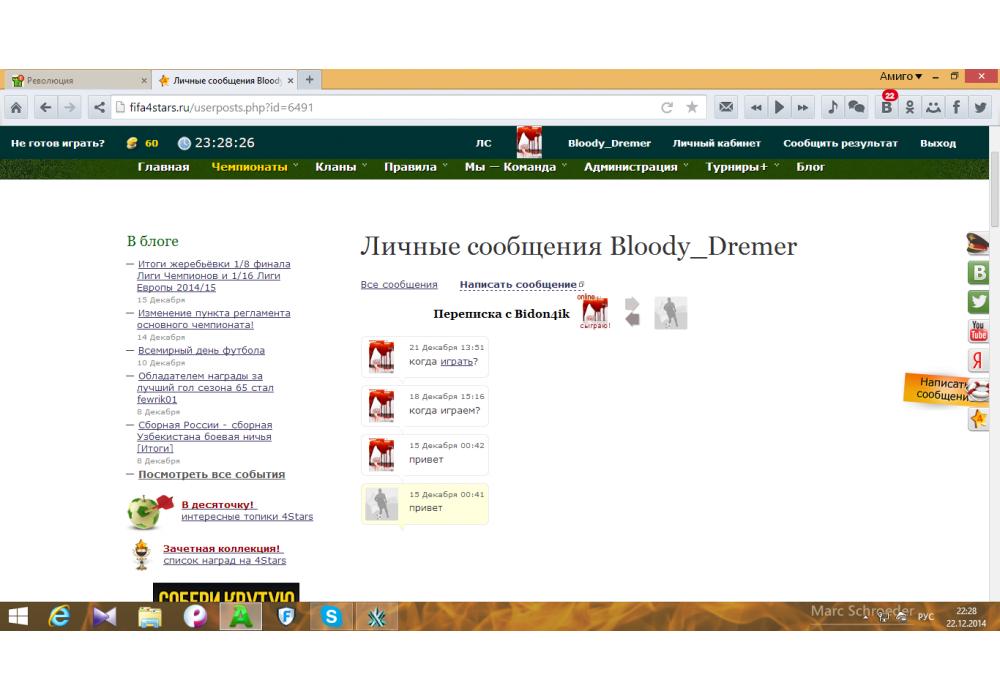Open VKontakte toolbar icon with 22 badge

coord(886,107)
